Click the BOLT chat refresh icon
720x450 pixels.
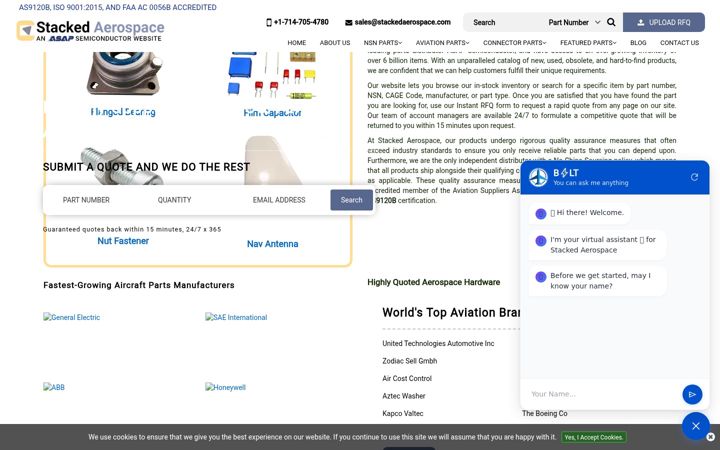point(694,177)
